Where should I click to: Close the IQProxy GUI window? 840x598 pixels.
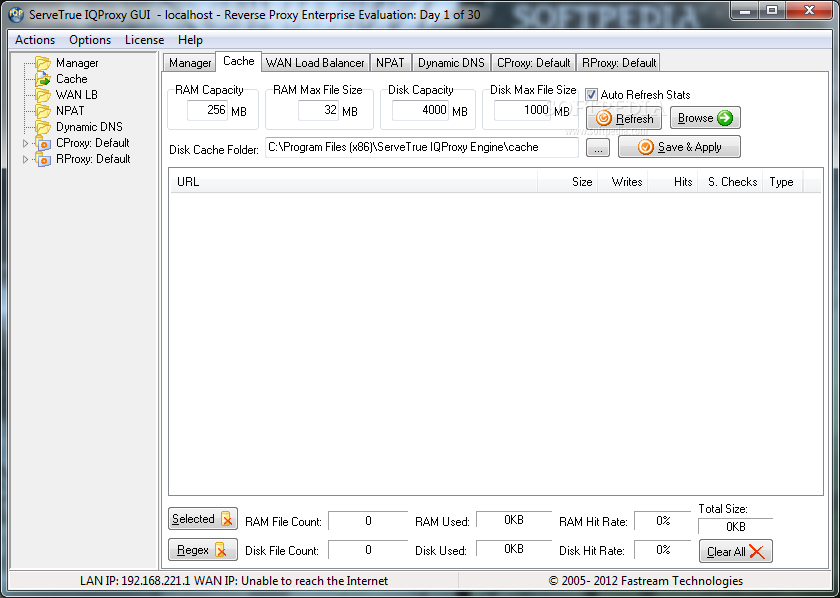(809, 10)
